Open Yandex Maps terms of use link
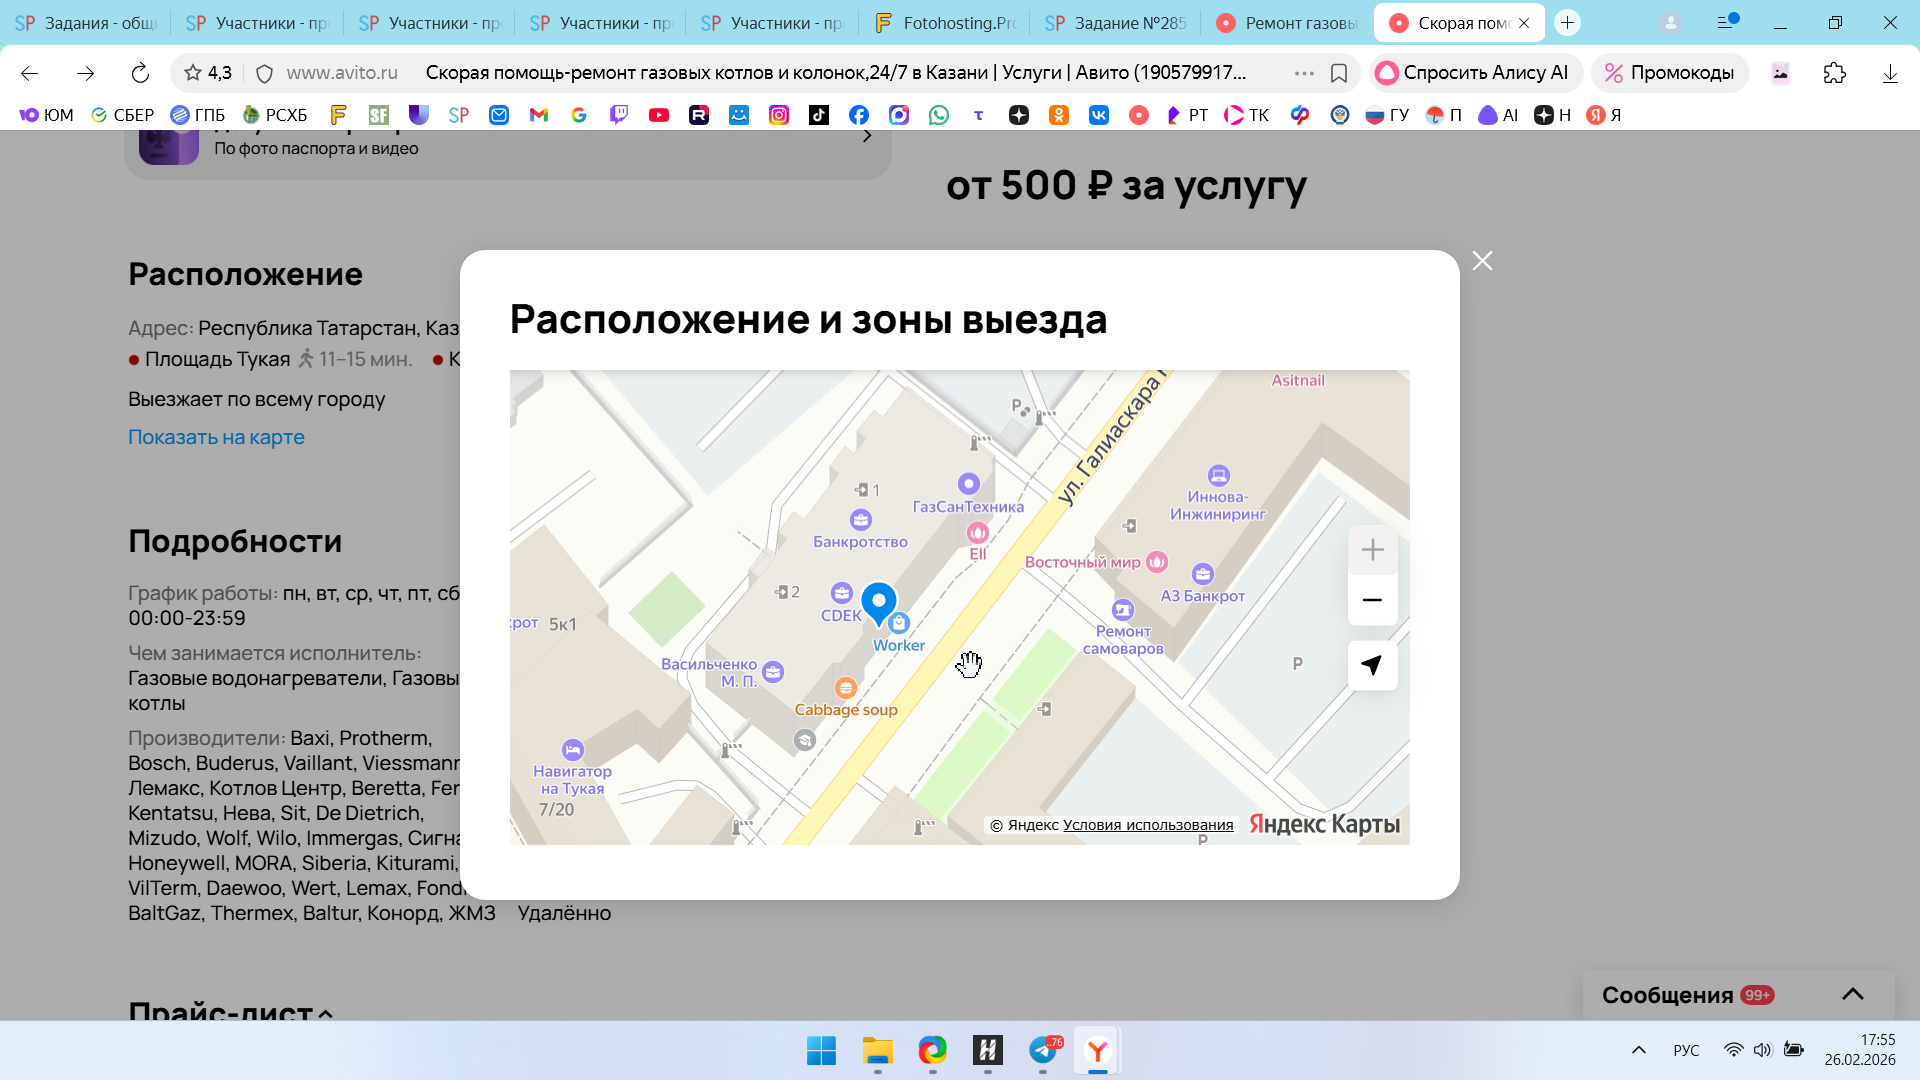The height and width of the screenshot is (1080, 1920). tap(1147, 825)
